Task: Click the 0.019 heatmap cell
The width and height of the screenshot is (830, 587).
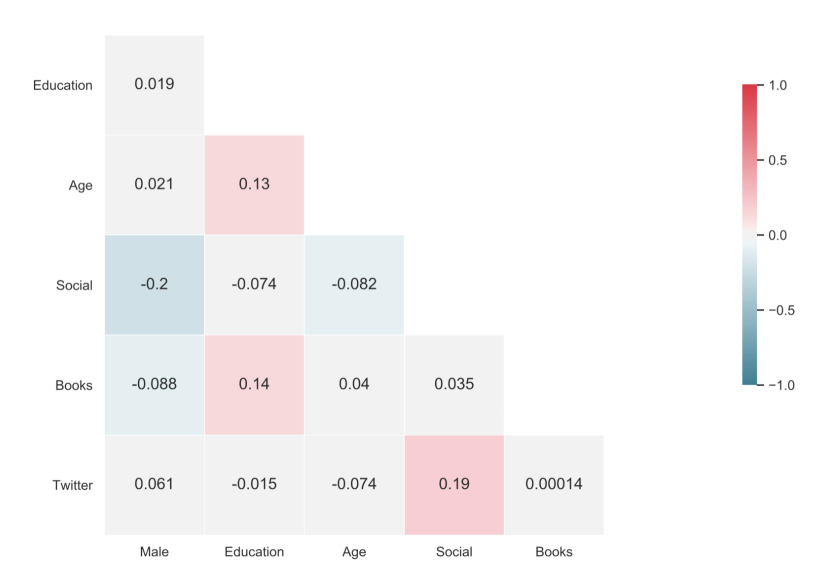Action: (x=154, y=85)
